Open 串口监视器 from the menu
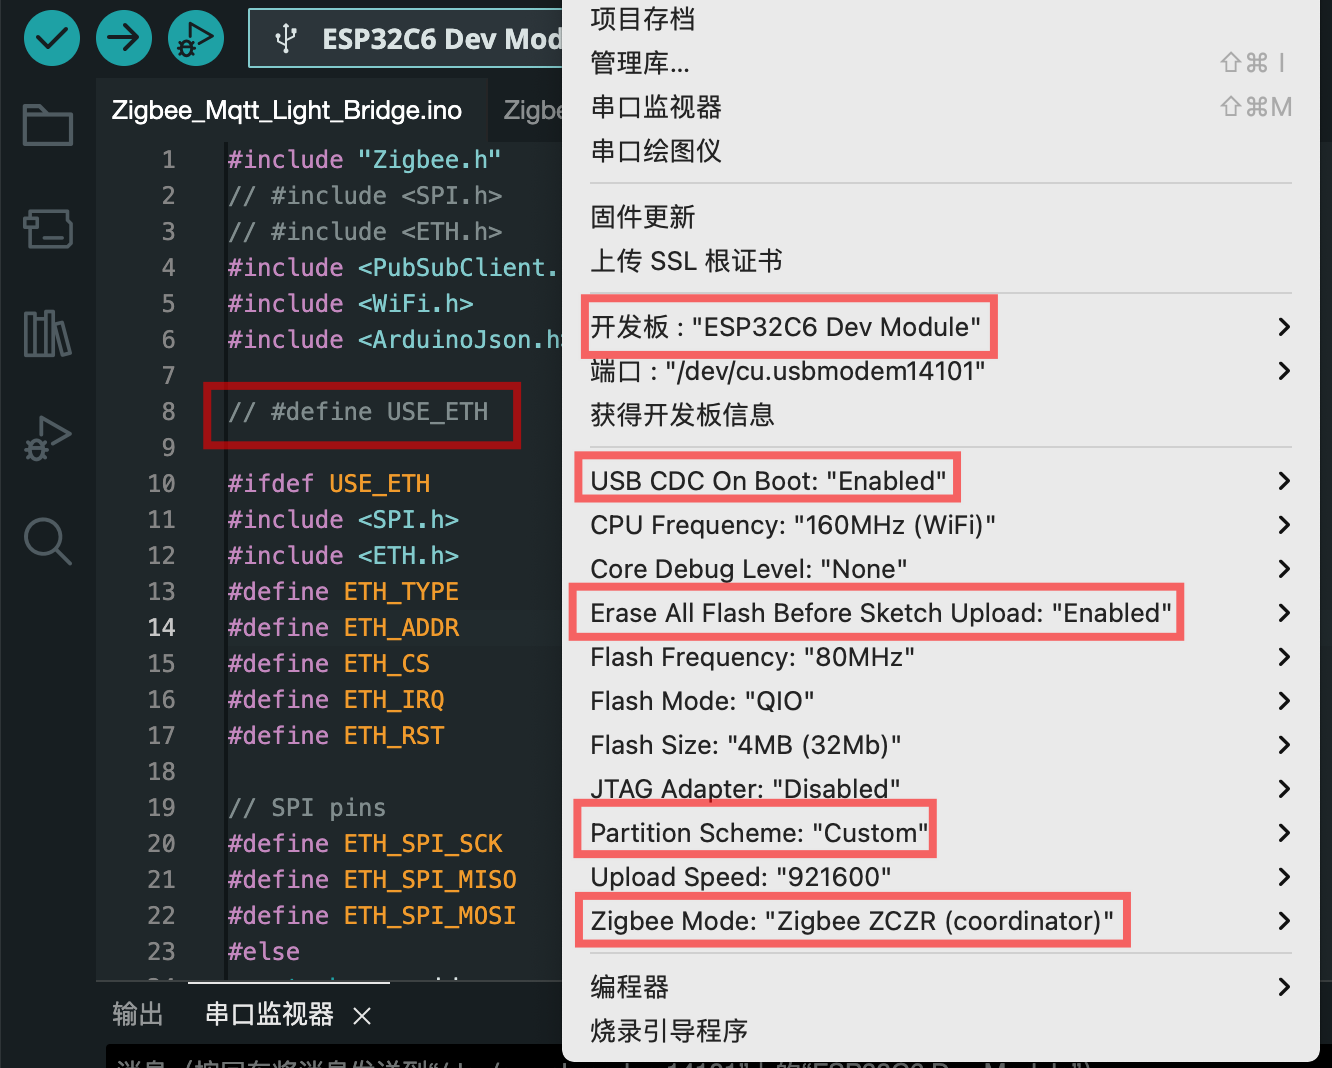The height and width of the screenshot is (1068, 1332). point(940,107)
